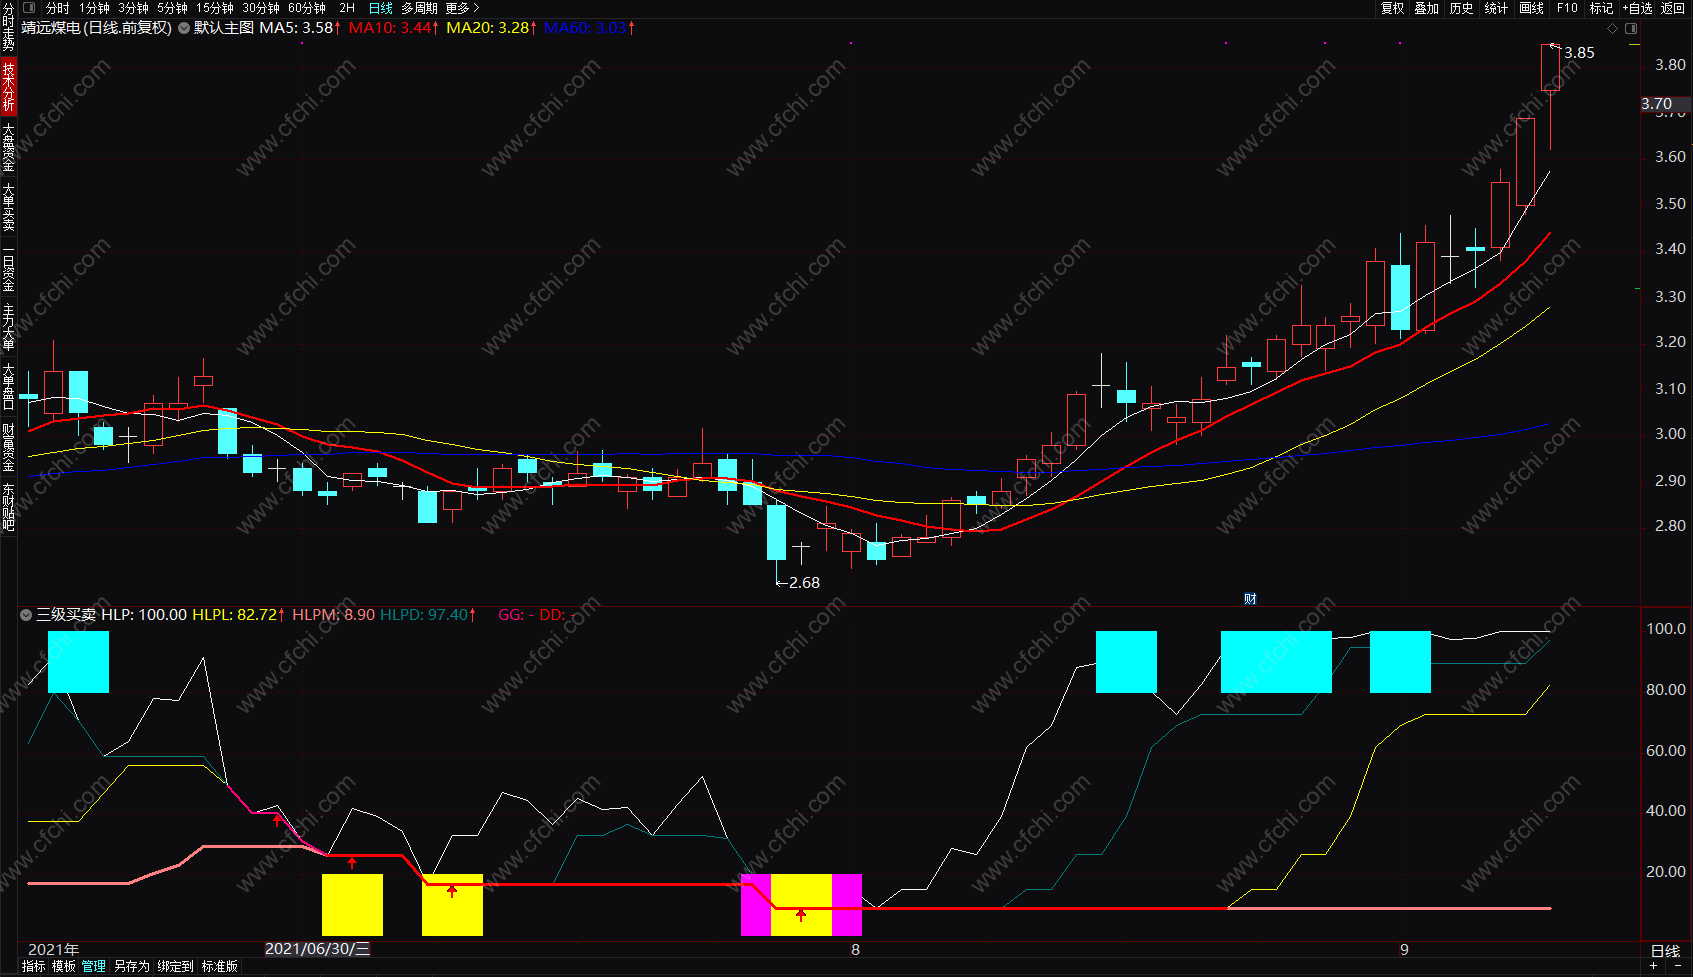Open the 复权 adjustment menu

[x=1392, y=8]
